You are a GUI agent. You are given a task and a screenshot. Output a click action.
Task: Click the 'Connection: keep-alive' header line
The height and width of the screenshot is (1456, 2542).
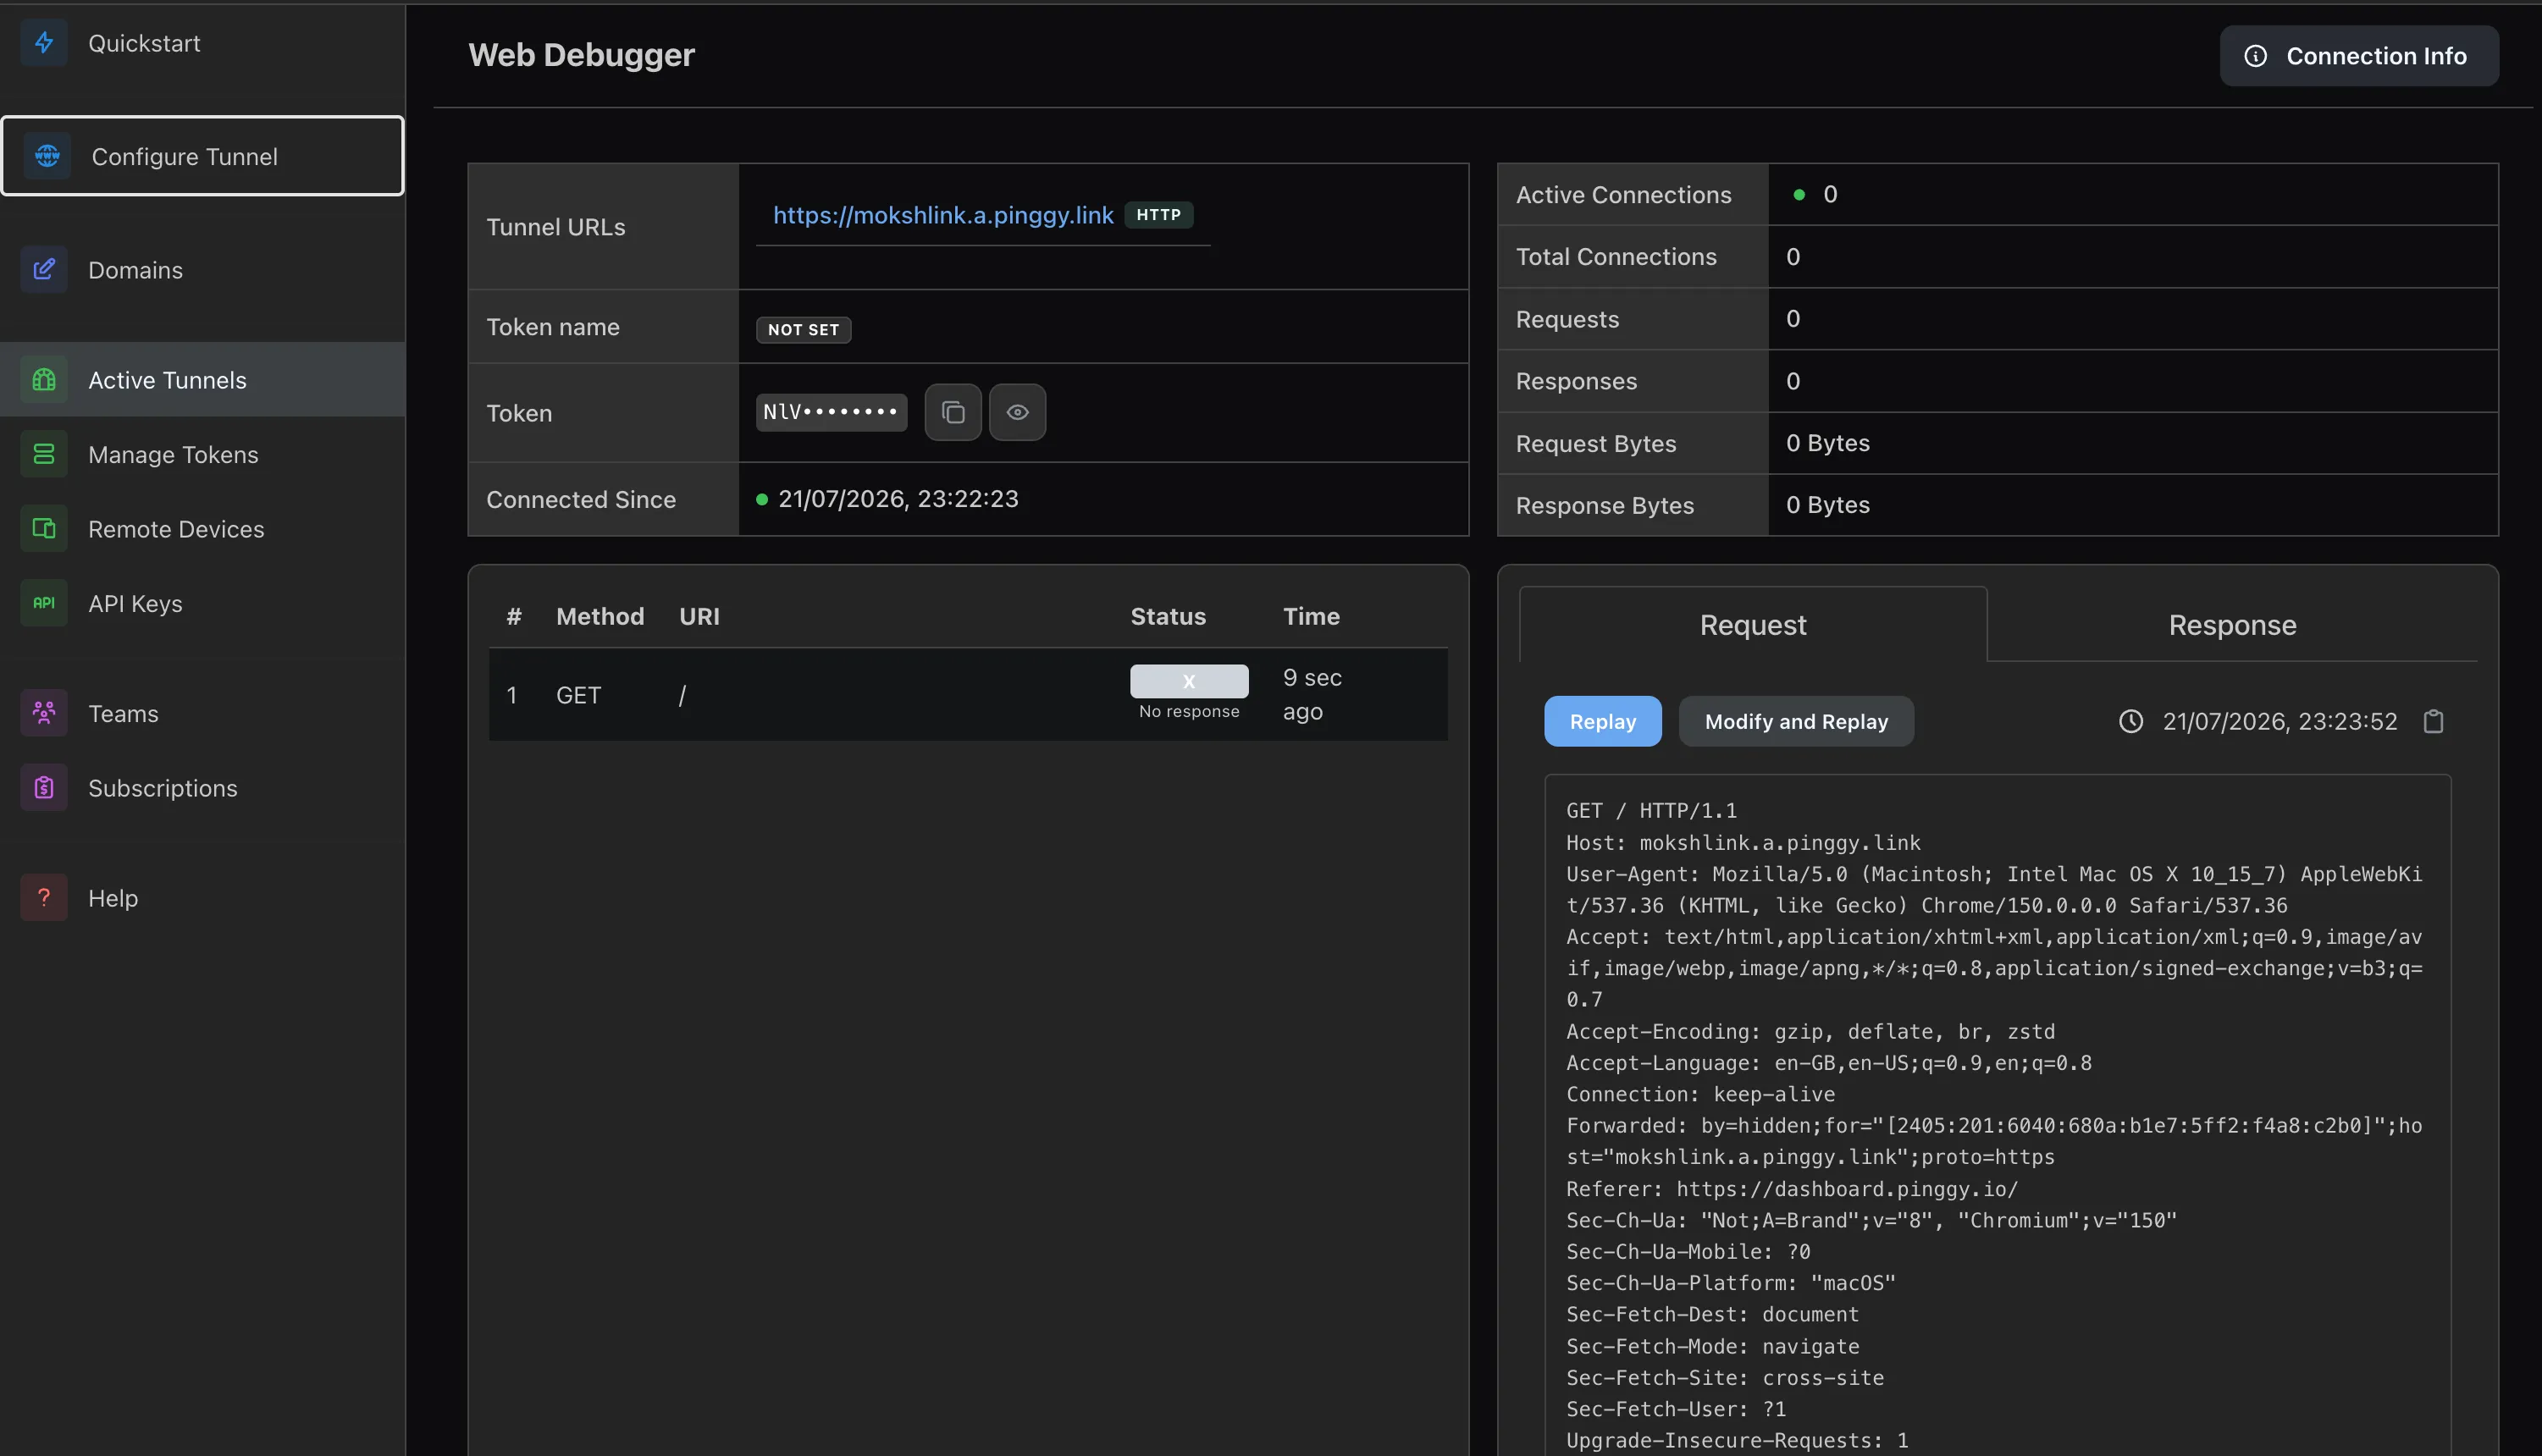pos(1700,1094)
